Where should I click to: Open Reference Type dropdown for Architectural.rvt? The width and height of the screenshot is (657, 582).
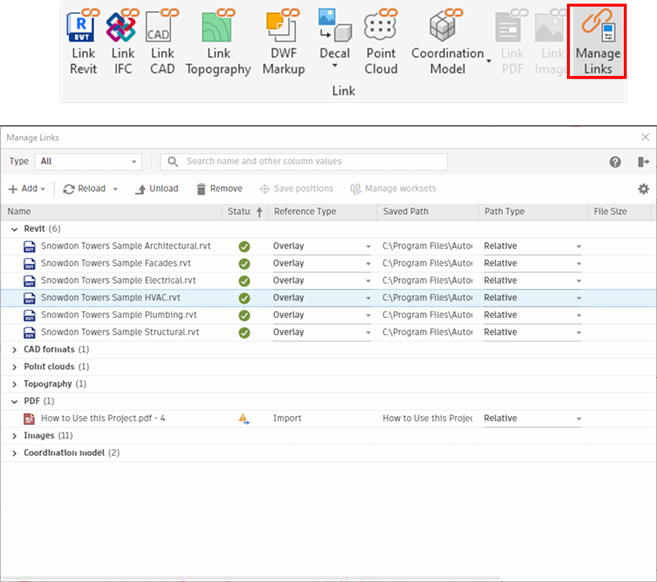(x=322, y=246)
